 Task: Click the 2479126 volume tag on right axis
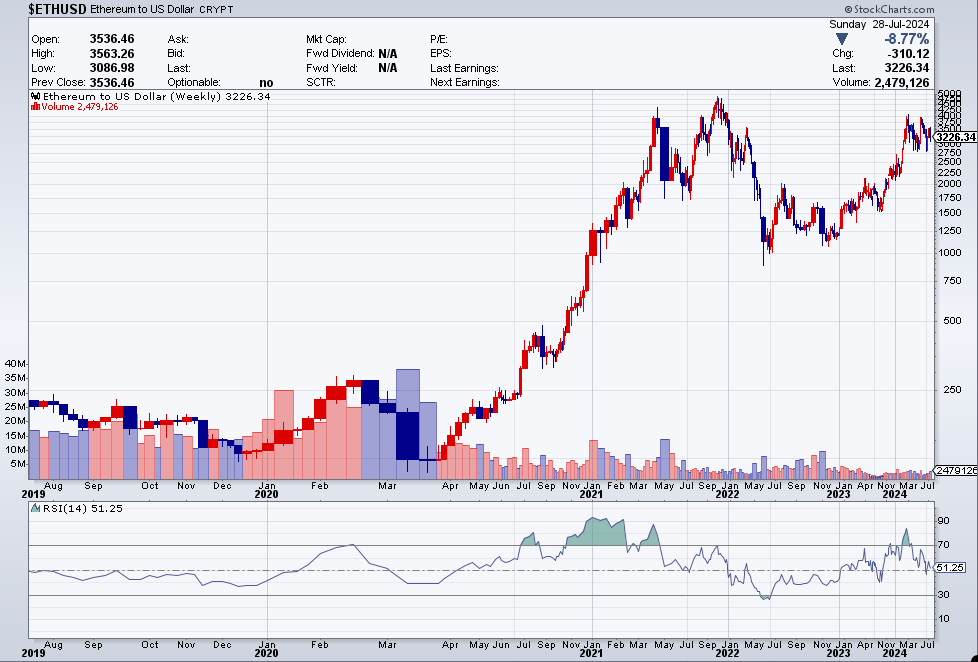coord(957,470)
